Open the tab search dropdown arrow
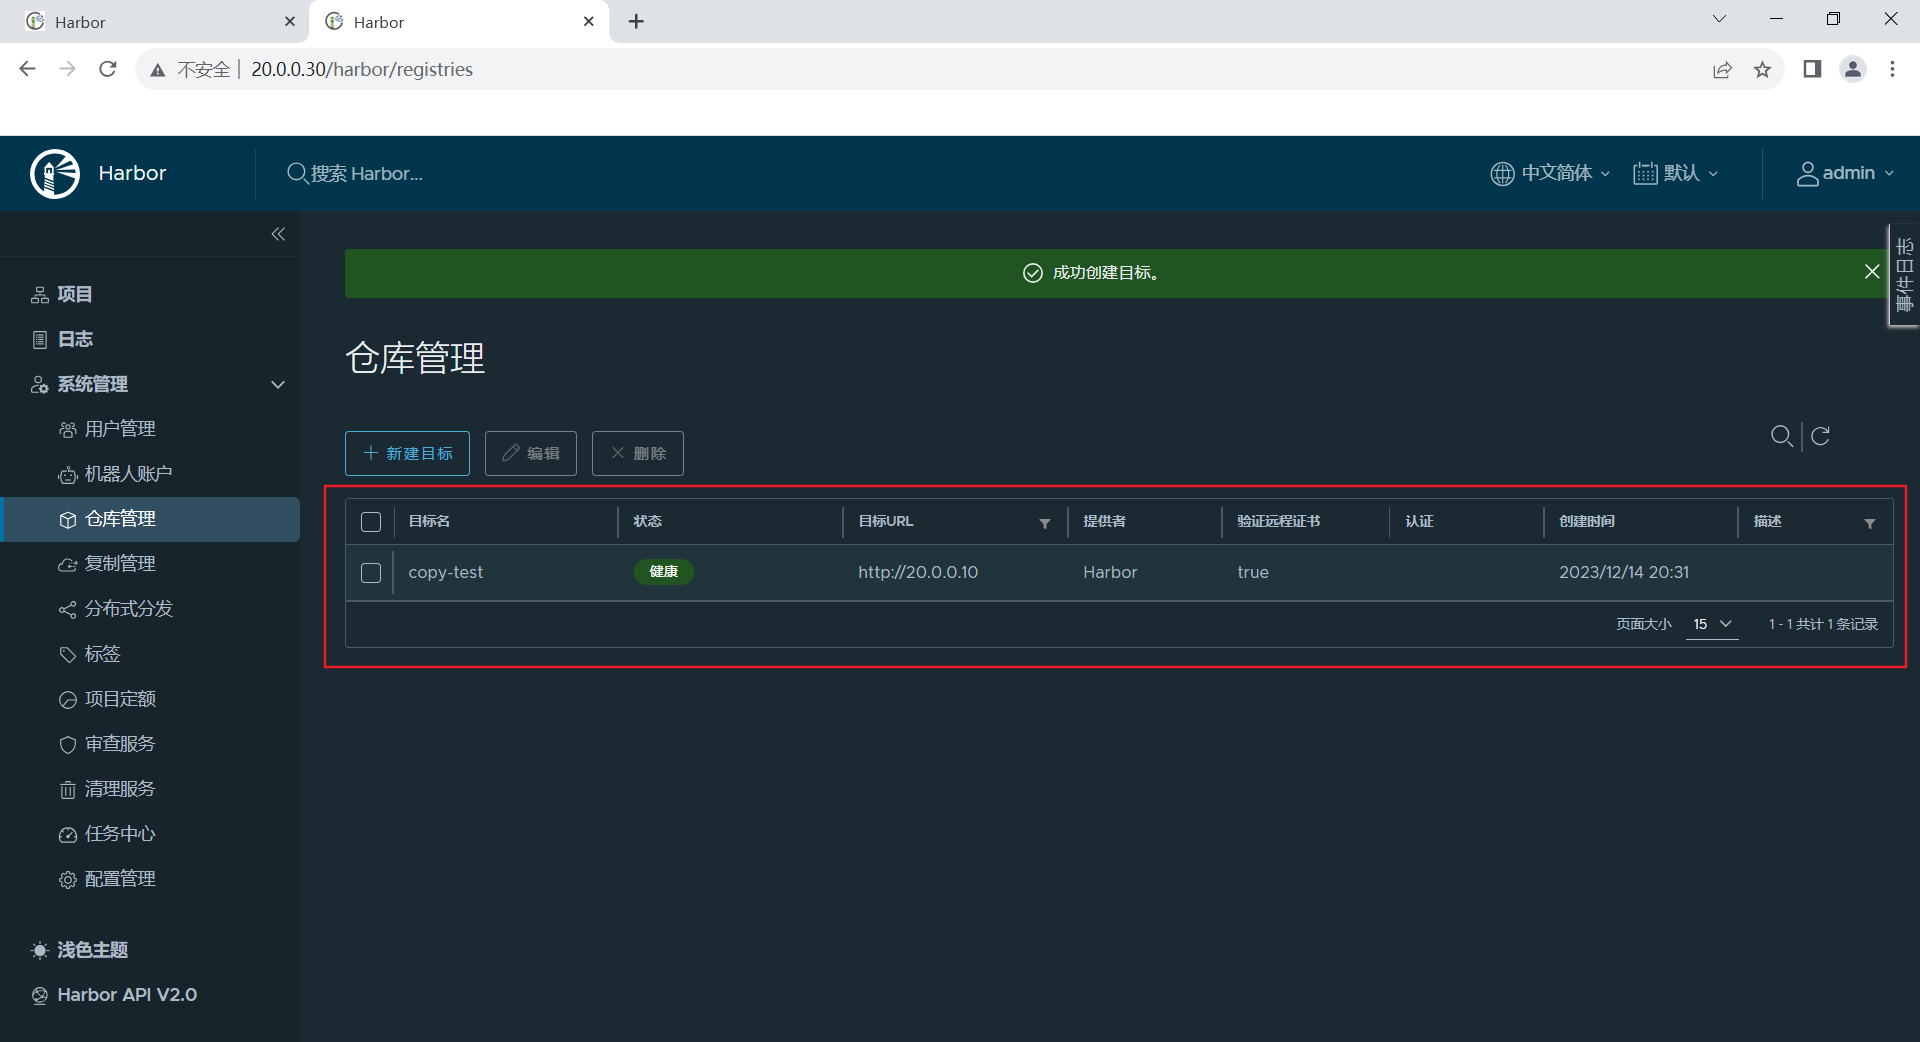This screenshot has width=1920, height=1042. (1719, 19)
